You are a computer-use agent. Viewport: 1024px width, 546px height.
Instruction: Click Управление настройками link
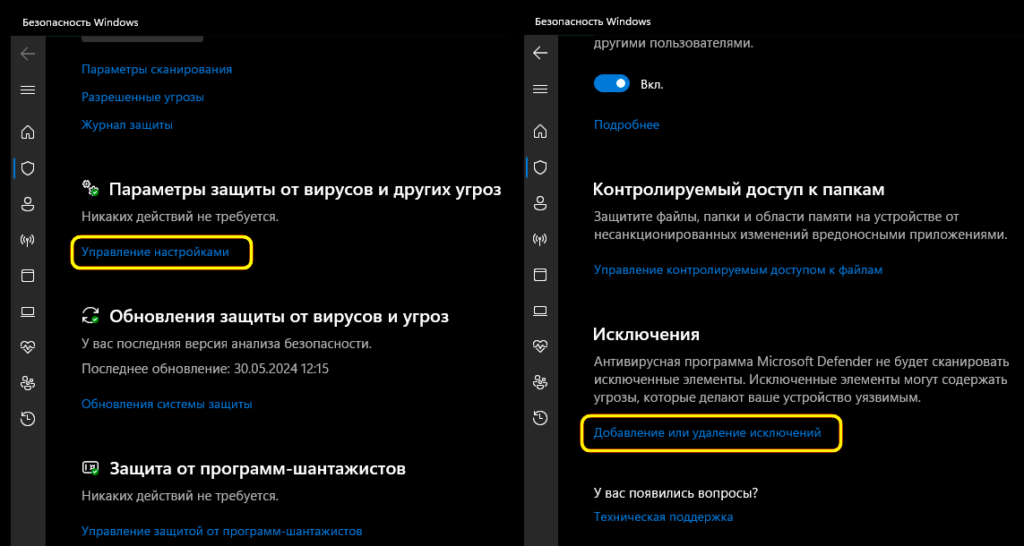[155, 252]
